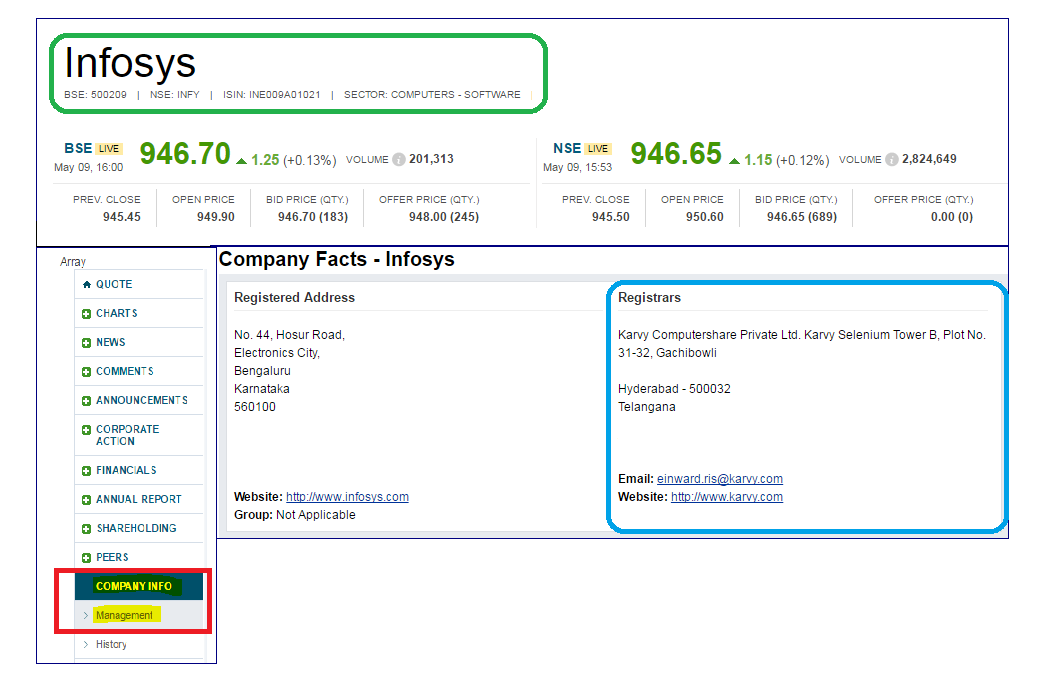This screenshot has width=1055, height=674.
Task: Click the home icon beside QUOTE
Action: 87,285
